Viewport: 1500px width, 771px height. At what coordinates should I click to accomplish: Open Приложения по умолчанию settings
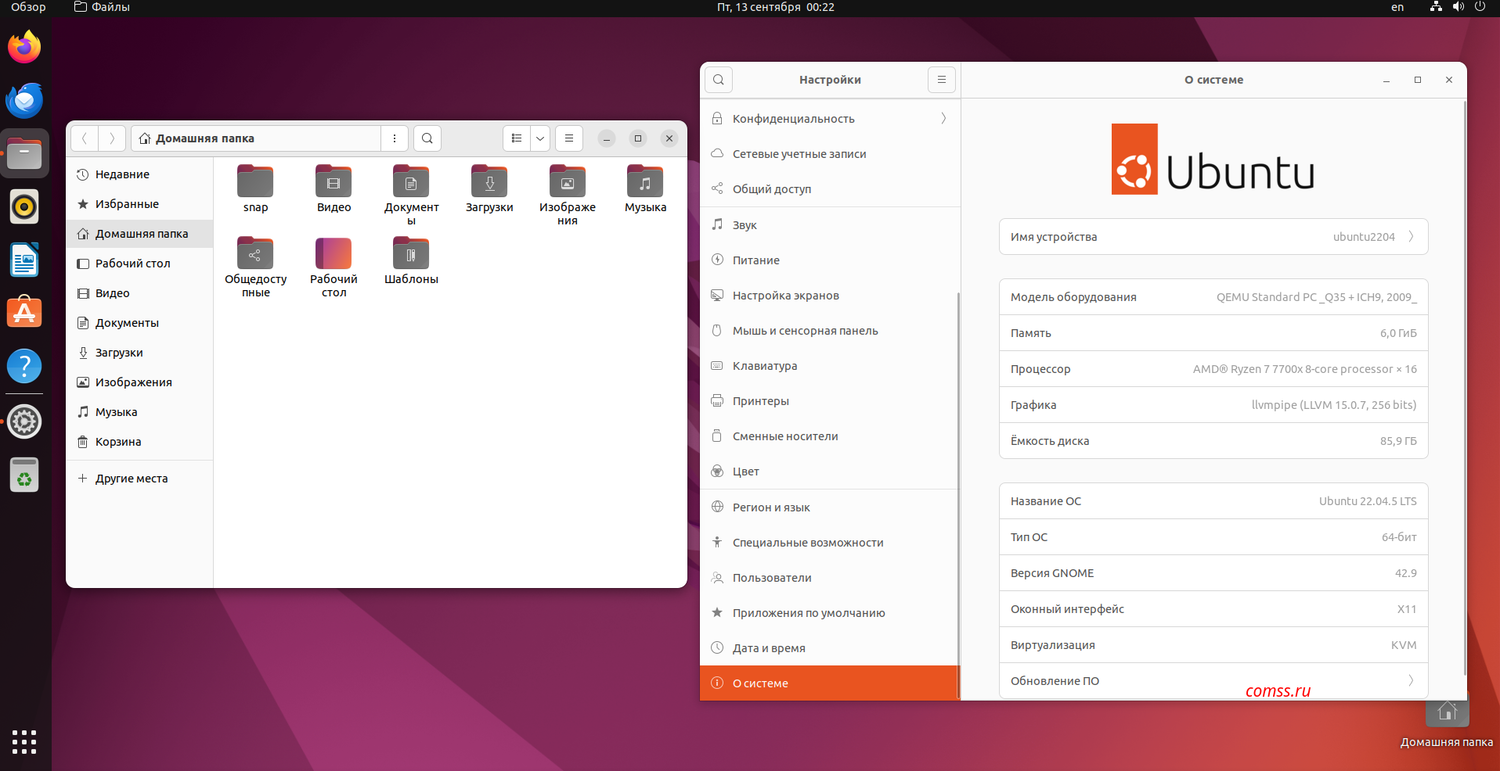coord(830,613)
